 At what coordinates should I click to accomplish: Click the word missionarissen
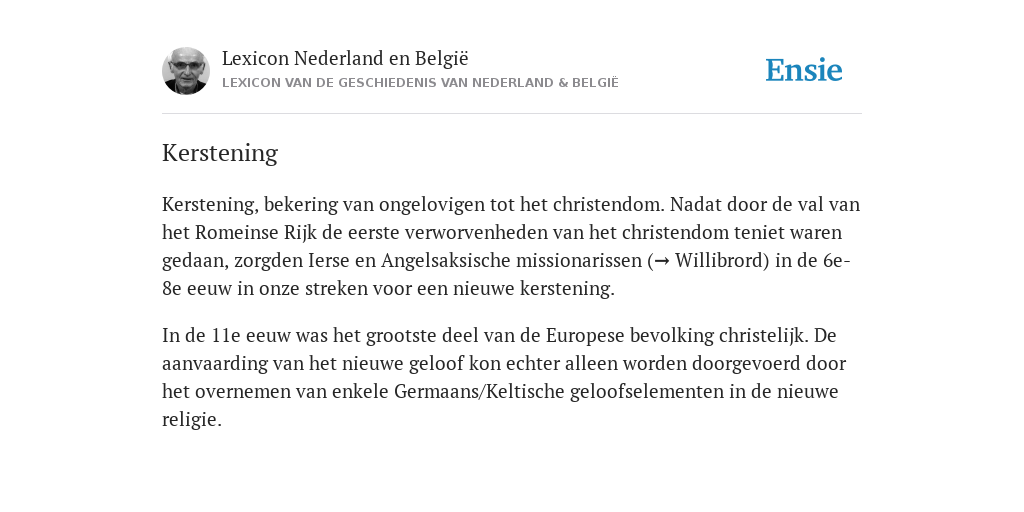click(579, 261)
